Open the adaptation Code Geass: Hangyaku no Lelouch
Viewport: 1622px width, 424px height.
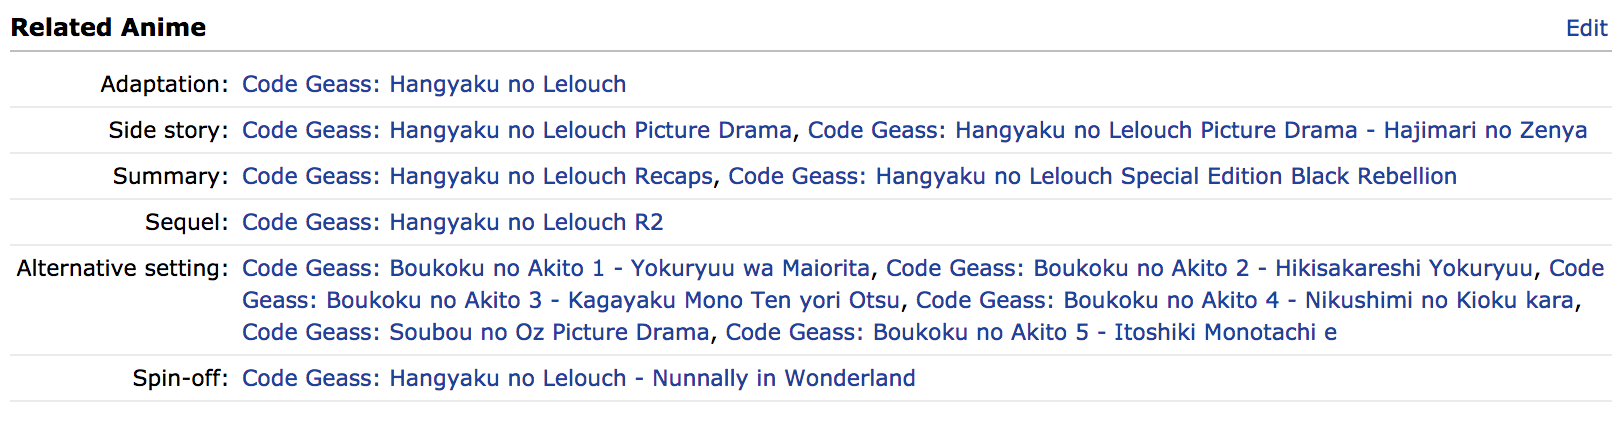[x=434, y=84]
